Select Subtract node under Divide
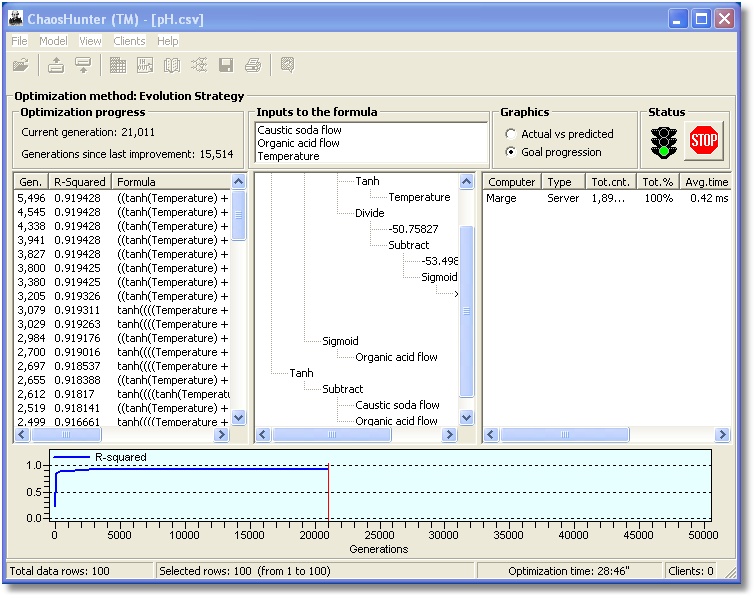Screen dimensions: 755x598 [x=408, y=245]
